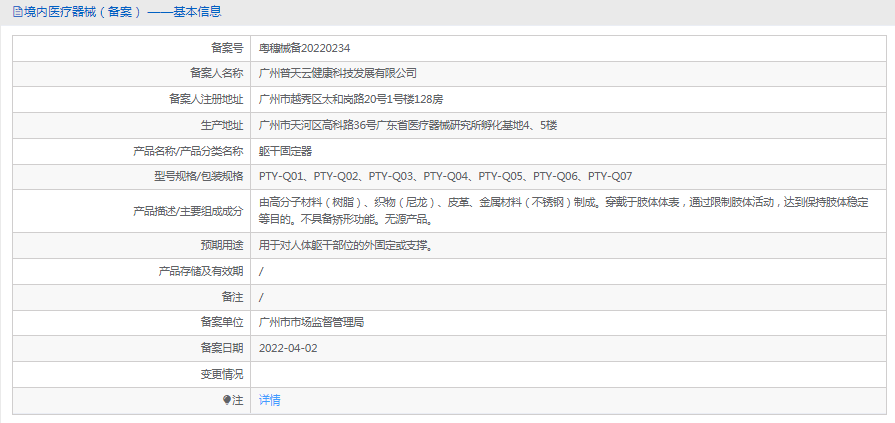Image resolution: width=895 pixels, height=423 pixels.
Task: Click the 预期用途 label
Action: [x=221, y=246]
